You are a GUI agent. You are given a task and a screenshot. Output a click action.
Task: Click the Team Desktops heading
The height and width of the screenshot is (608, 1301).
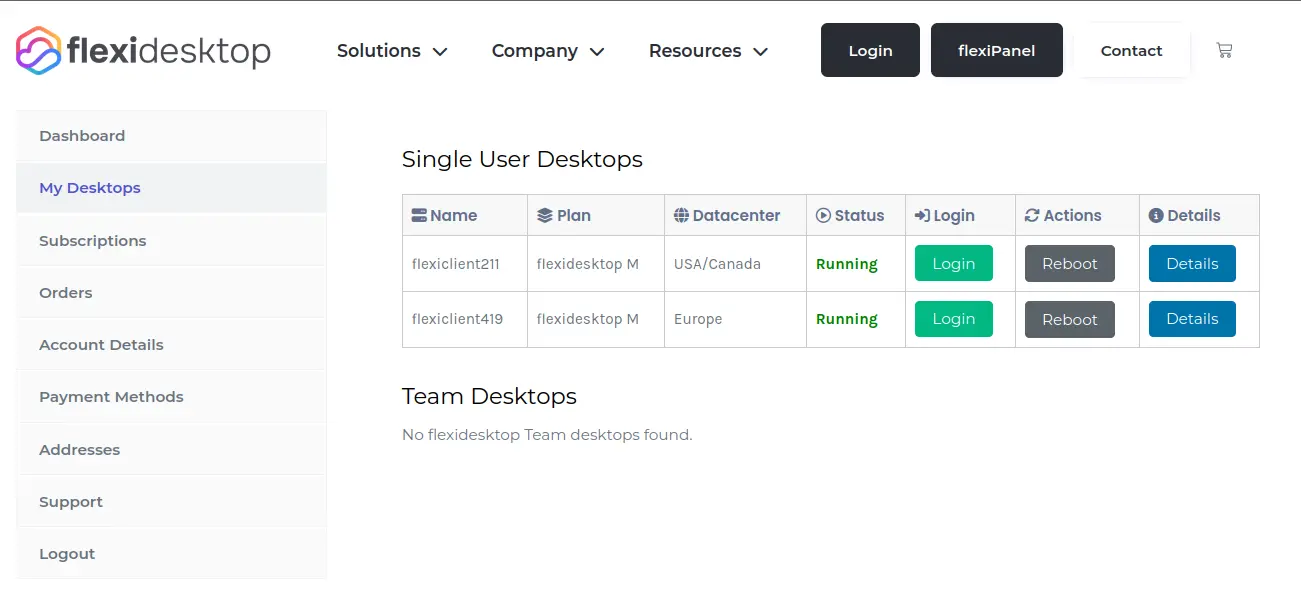pos(489,396)
